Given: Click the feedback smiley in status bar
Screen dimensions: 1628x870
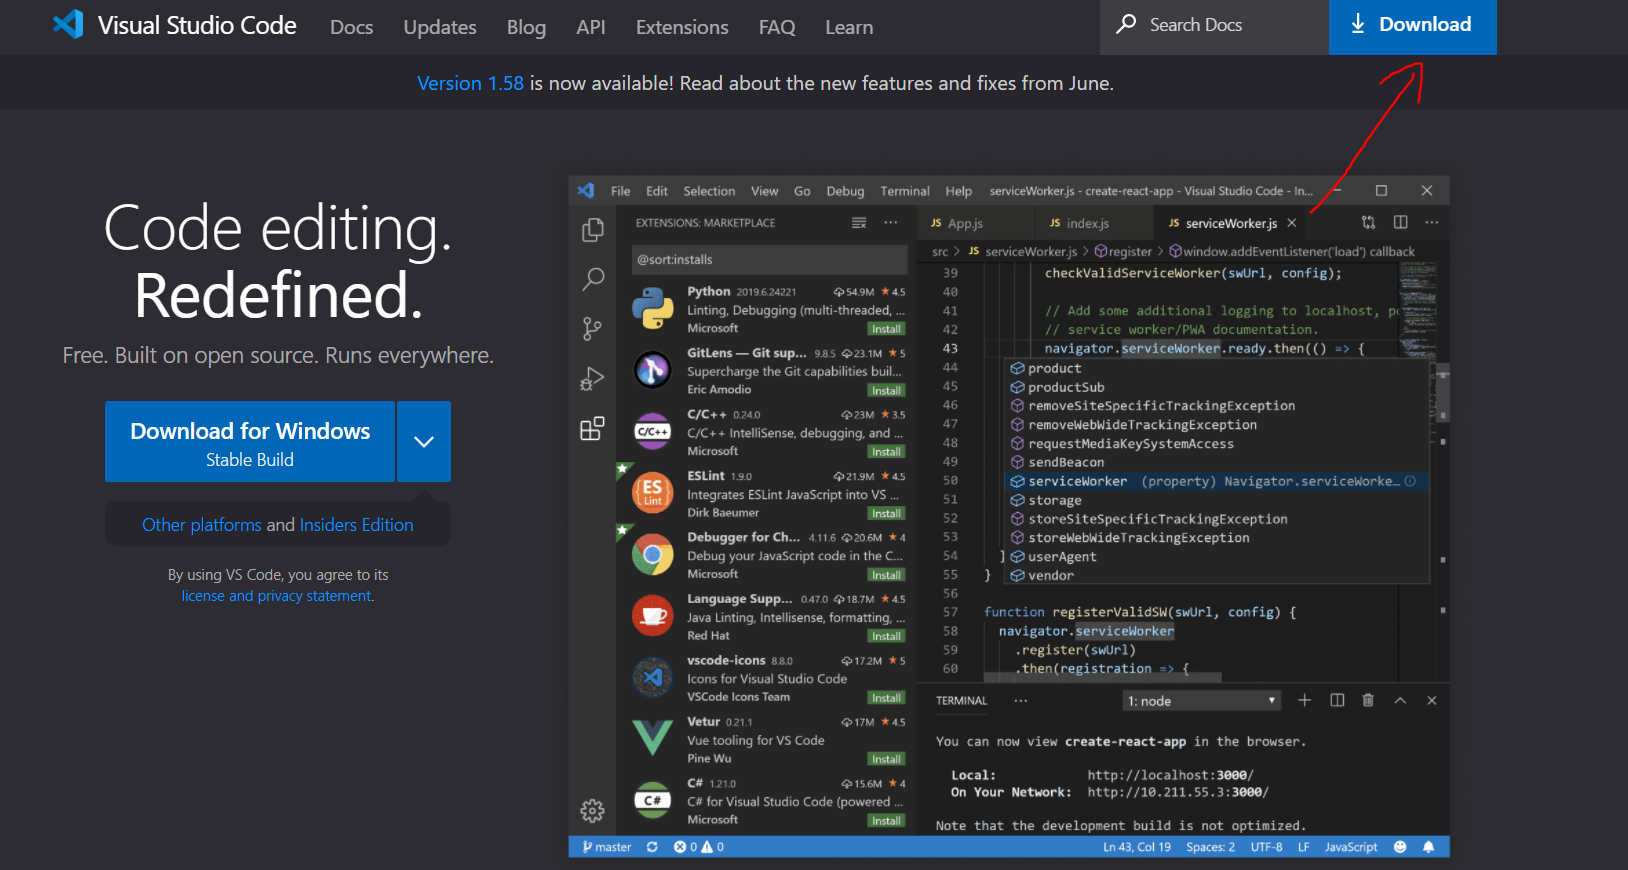Looking at the screenshot, I should click(x=1400, y=847).
